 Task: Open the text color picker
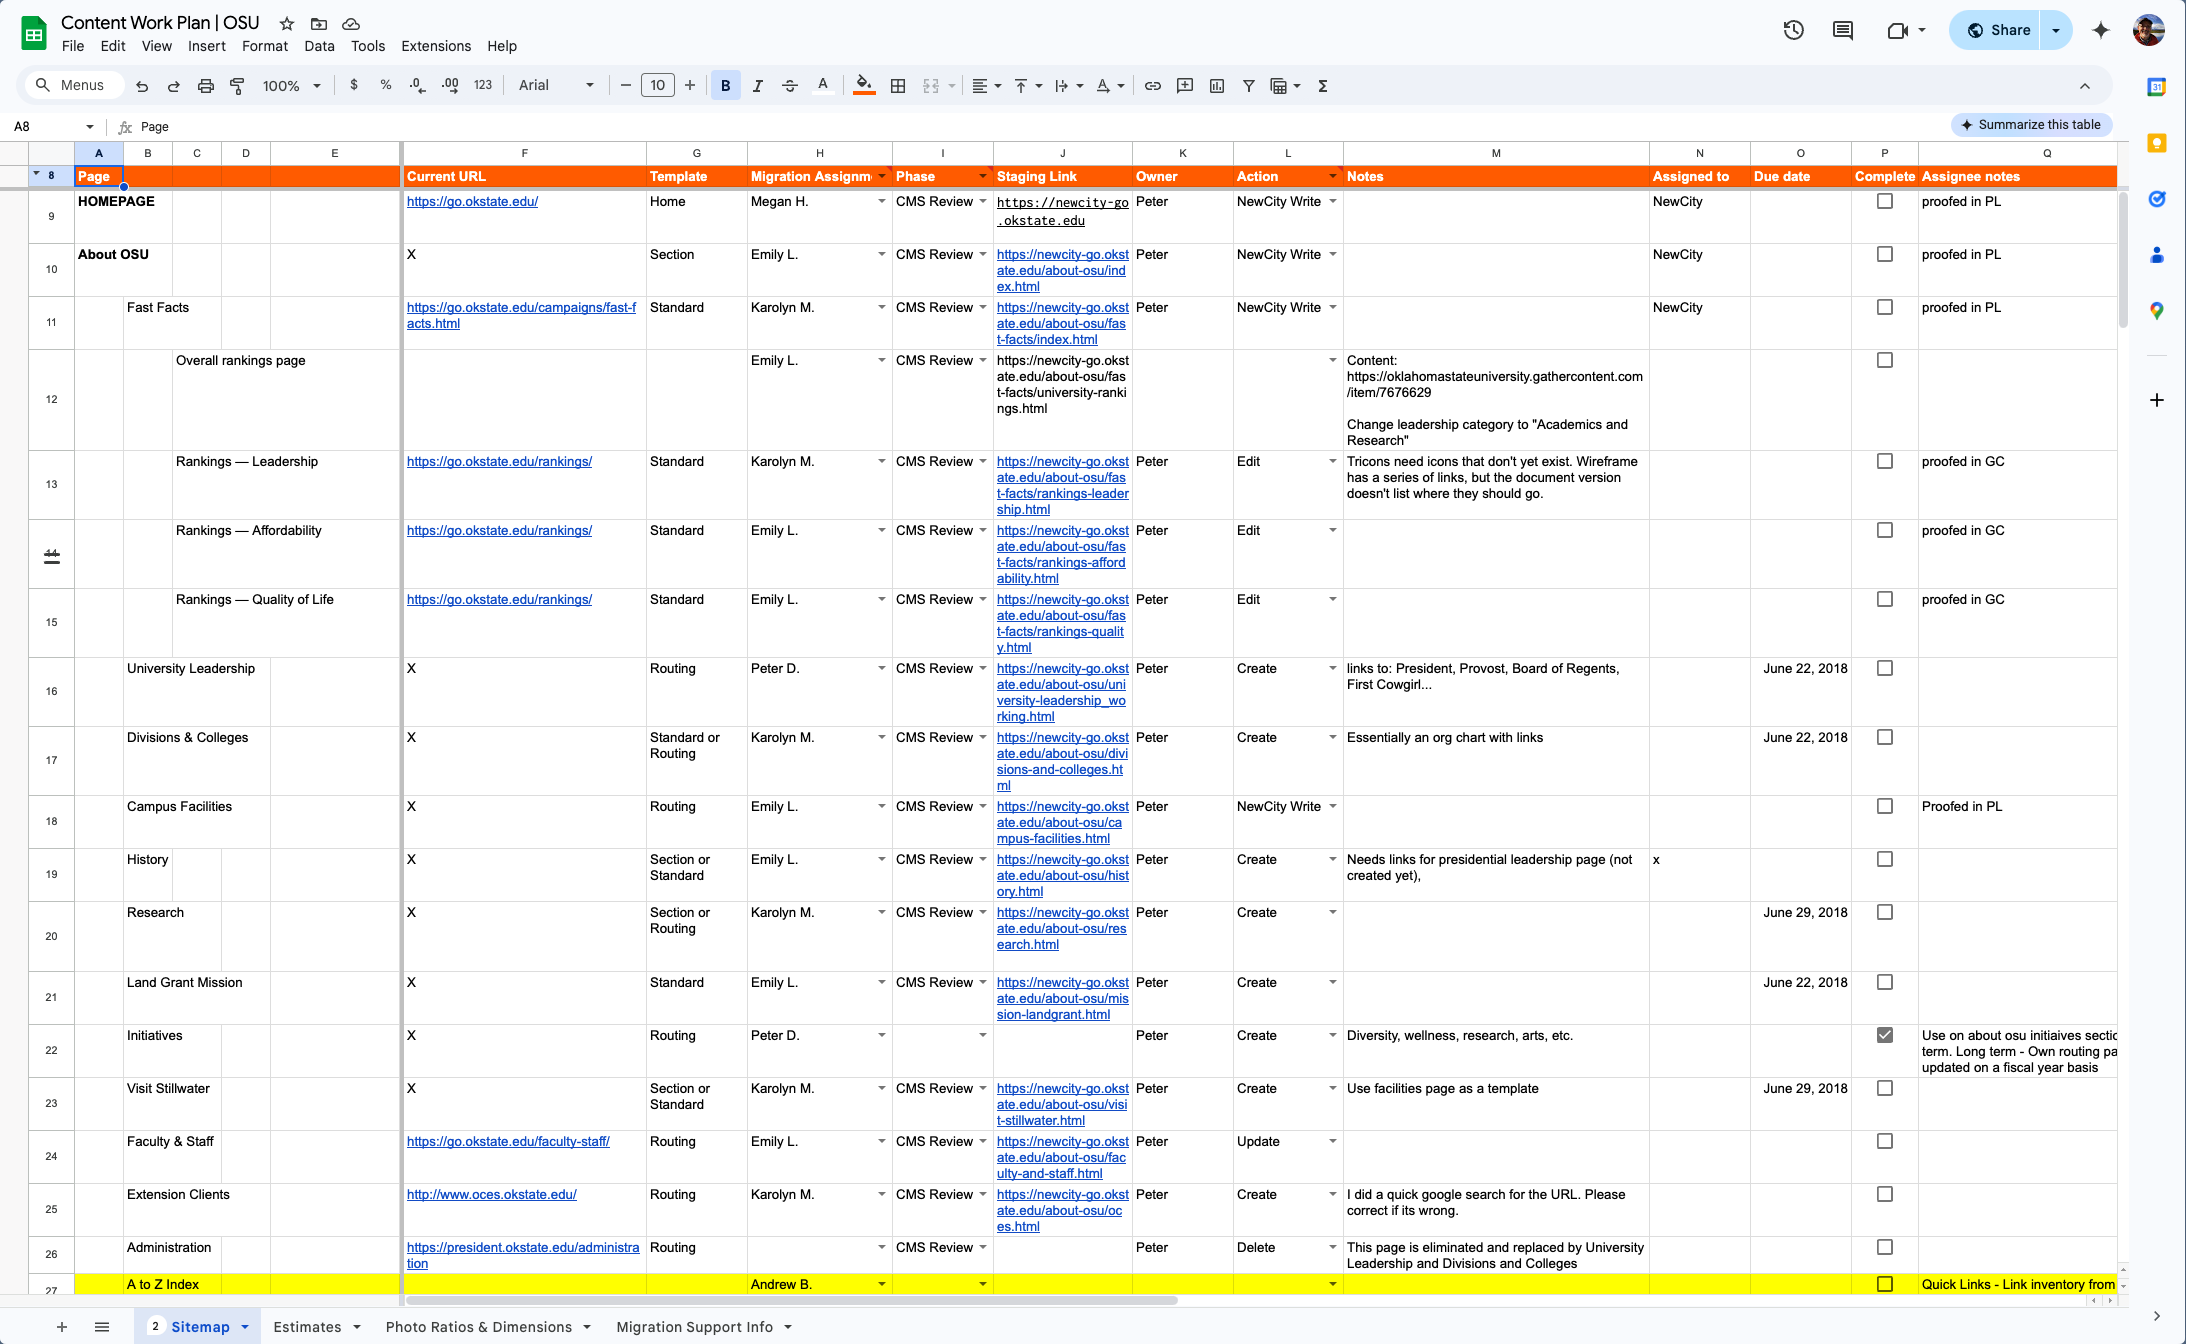click(823, 86)
